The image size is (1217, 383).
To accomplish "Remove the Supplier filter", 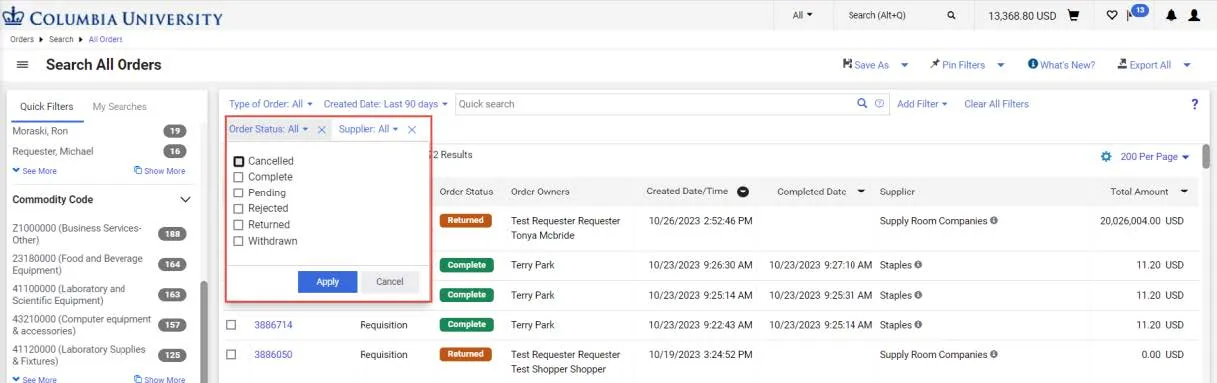I will tap(411, 130).
